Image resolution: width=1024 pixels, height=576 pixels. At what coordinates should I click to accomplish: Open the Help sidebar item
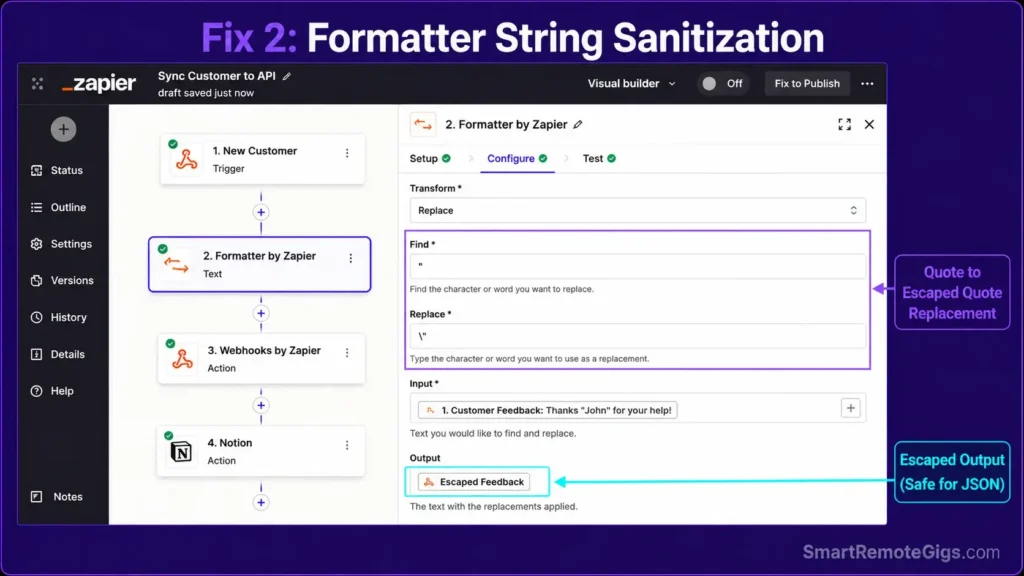tap(52, 391)
